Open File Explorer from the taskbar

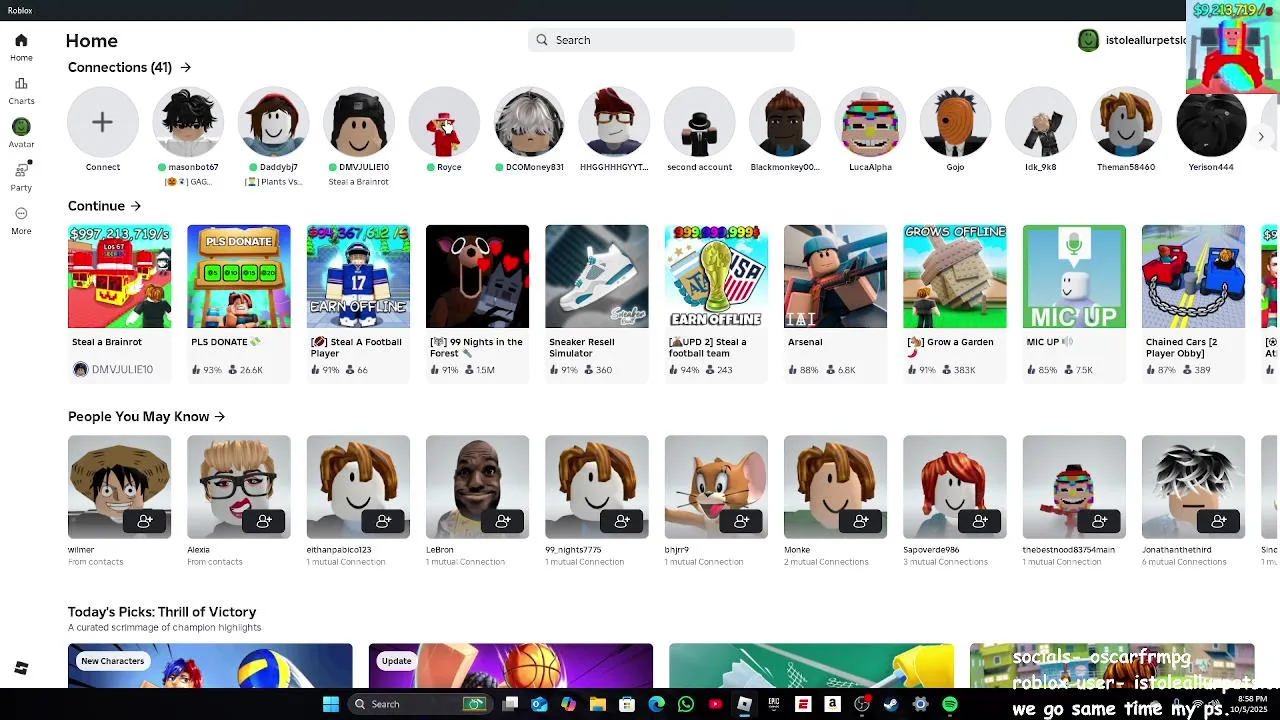tap(597, 704)
